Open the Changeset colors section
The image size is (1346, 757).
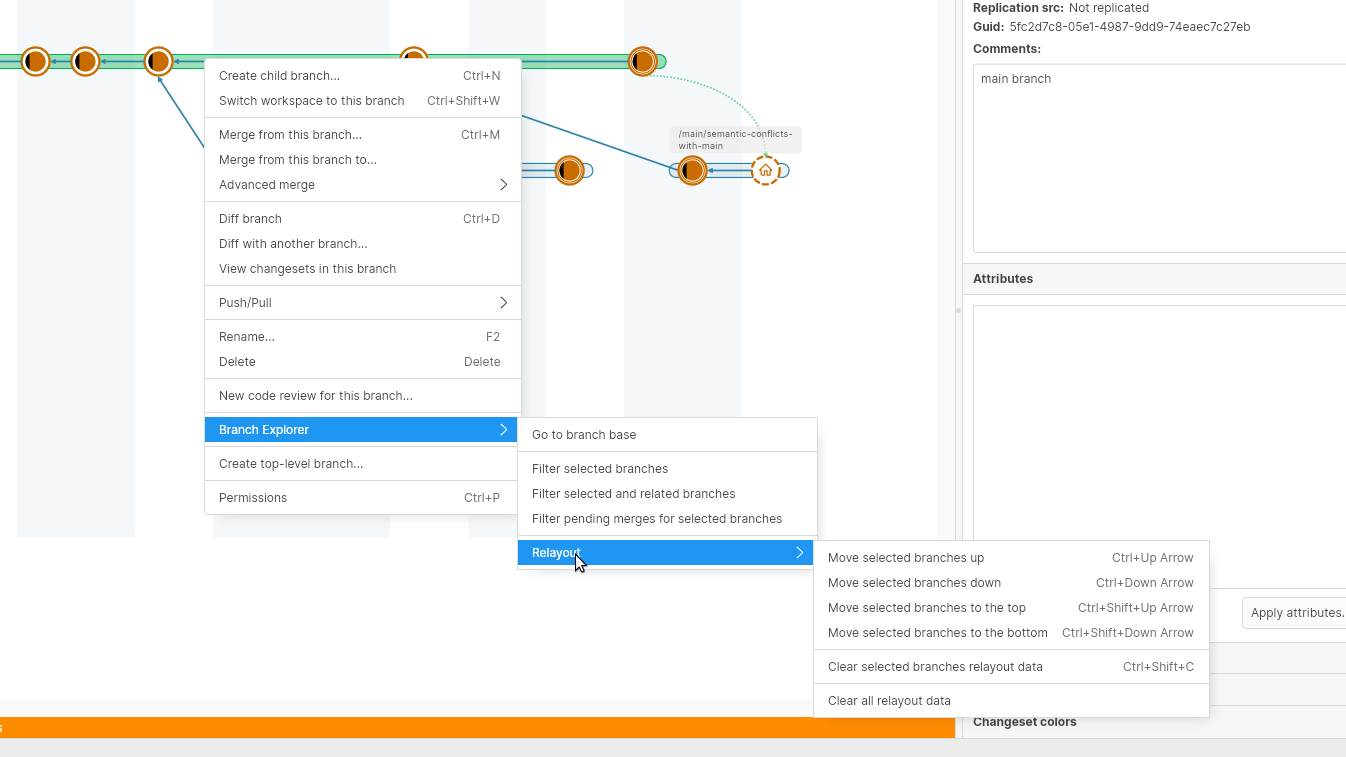(x=1025, y=722)
